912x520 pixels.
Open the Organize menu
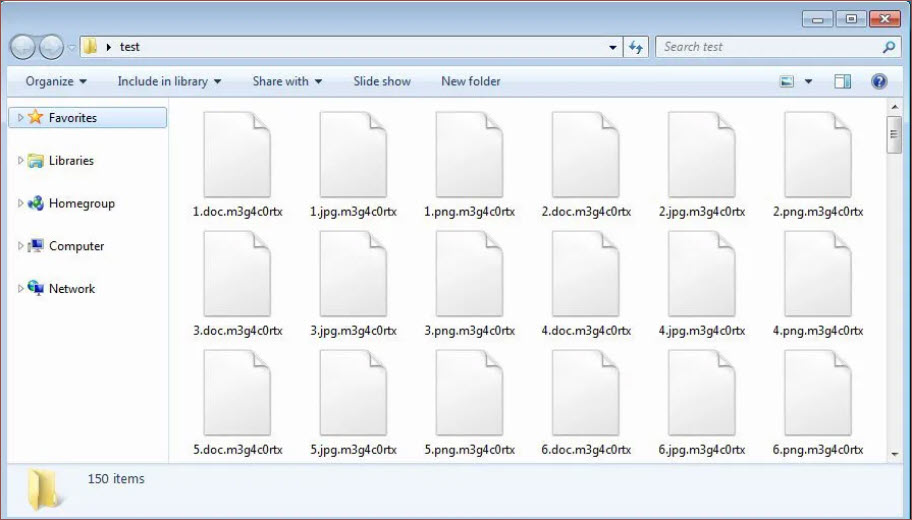(x=56, y=82)
